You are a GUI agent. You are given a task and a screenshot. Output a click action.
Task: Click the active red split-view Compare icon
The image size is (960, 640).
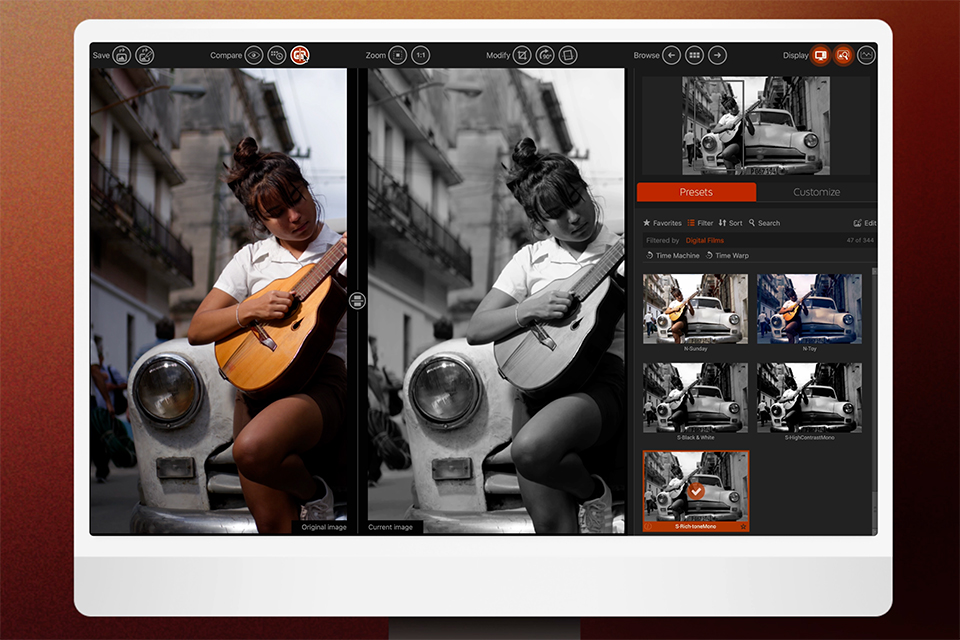coord(300,55)
